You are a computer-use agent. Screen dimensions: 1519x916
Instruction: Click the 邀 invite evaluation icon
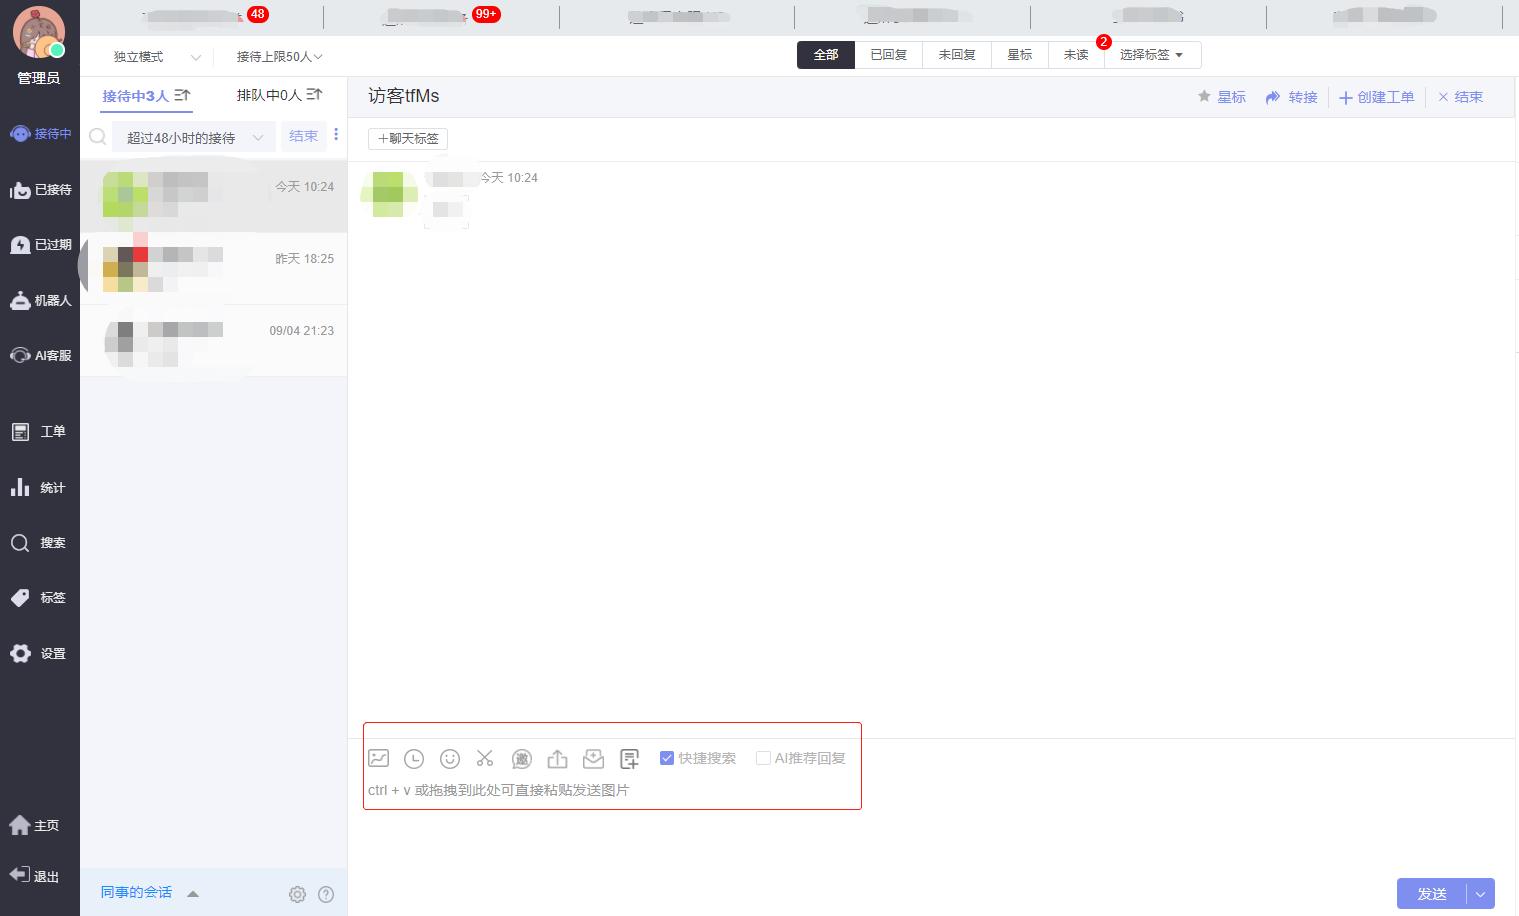click(x=522, y=758)
